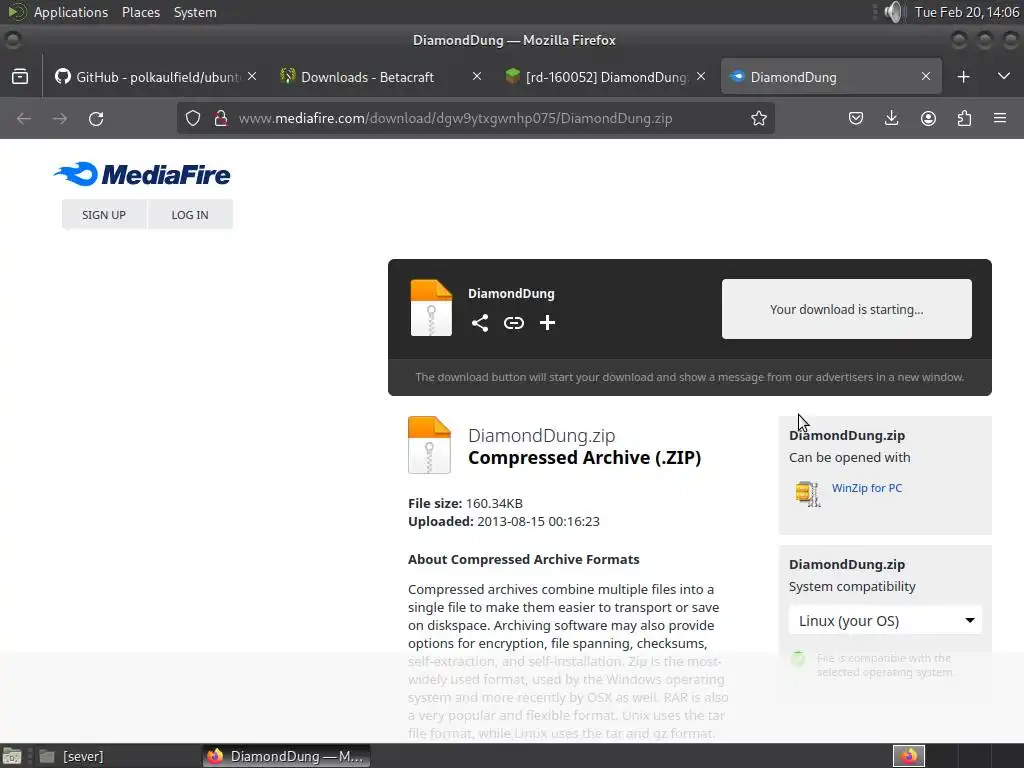Click the Firefox View icon in tab bar
Screen dimensions: 1024x768
(x=20, y=77)
